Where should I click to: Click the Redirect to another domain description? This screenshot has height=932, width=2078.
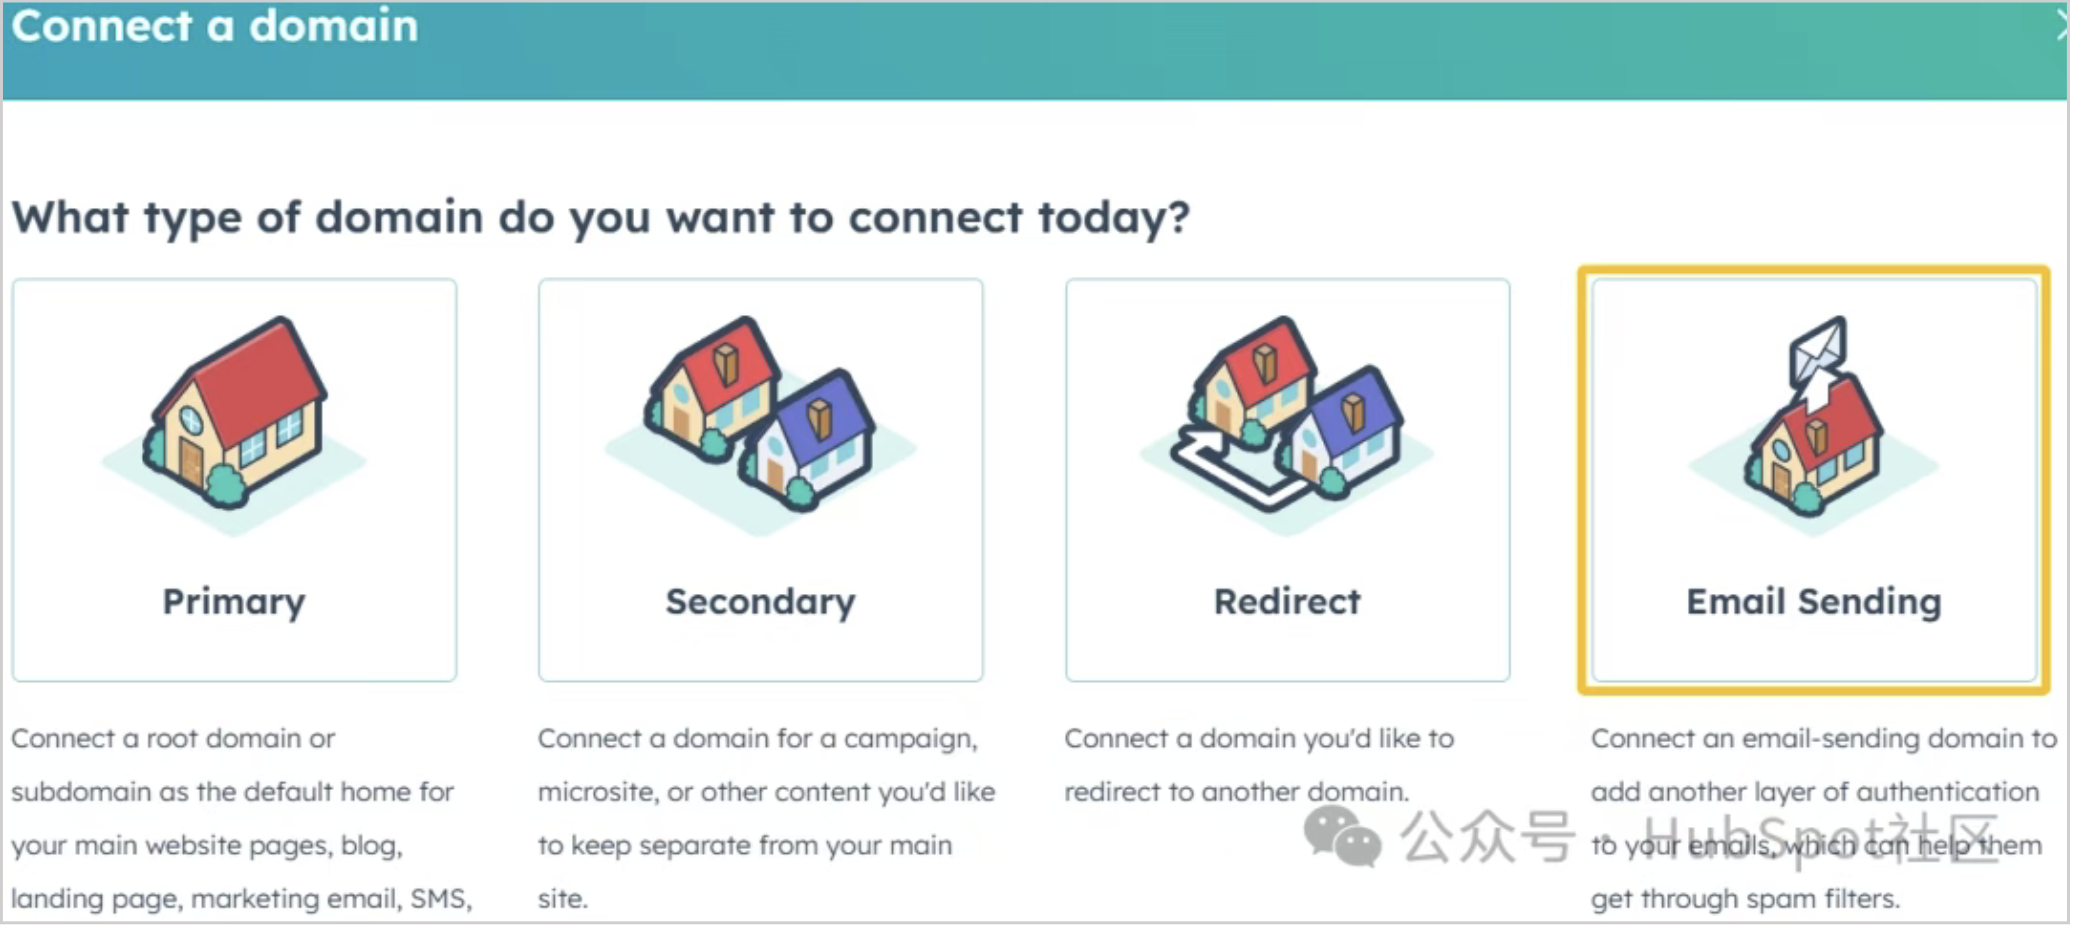coord(1258,765)
